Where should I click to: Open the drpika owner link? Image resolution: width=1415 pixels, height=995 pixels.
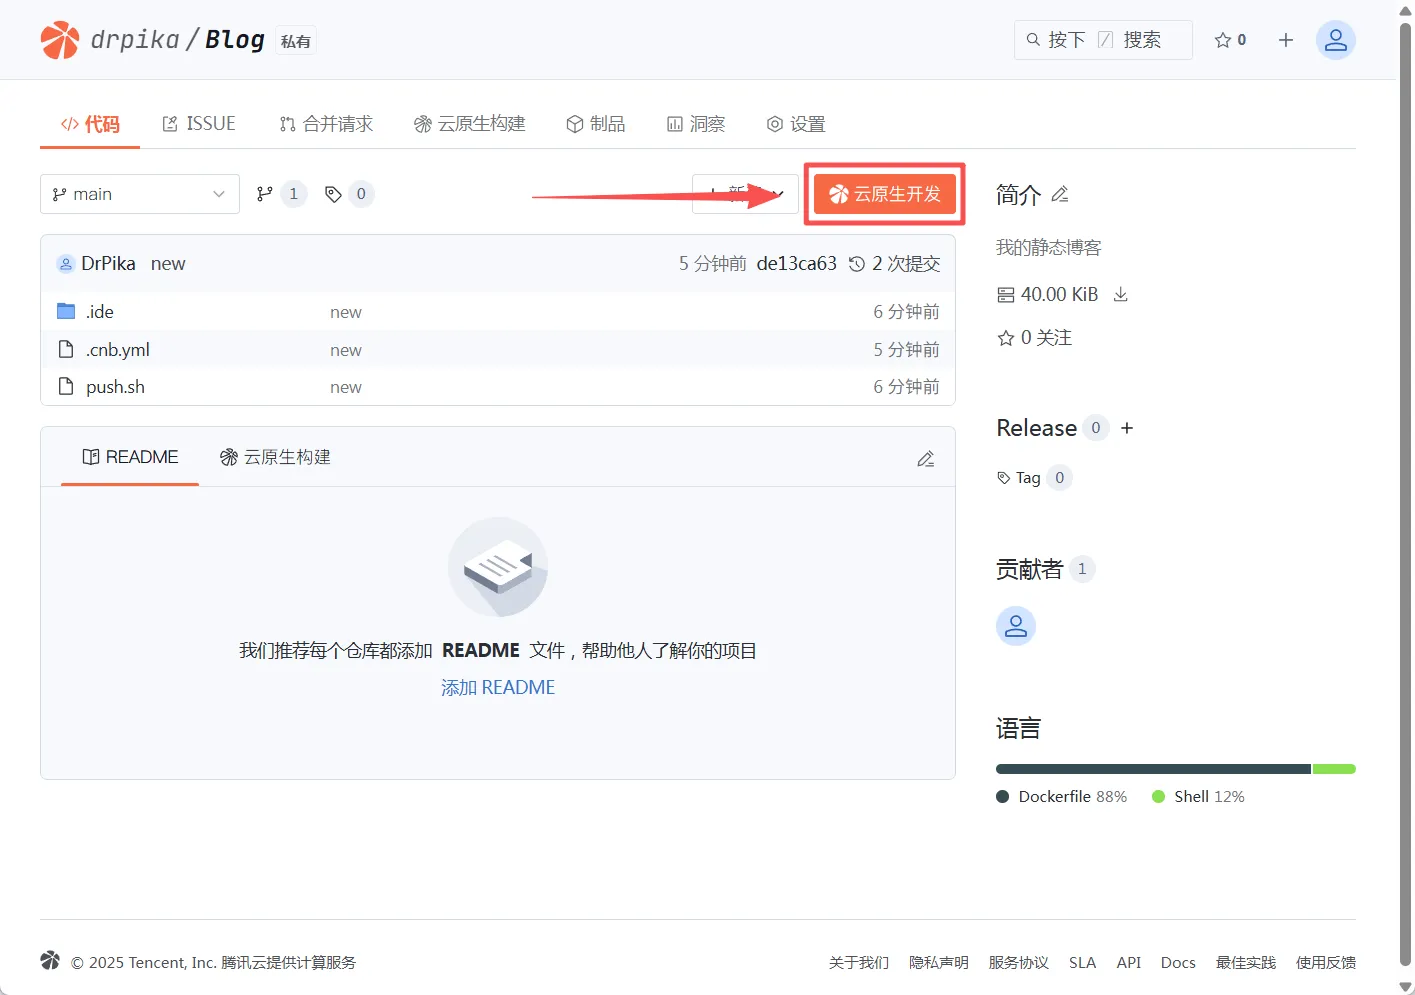[134, 40]
